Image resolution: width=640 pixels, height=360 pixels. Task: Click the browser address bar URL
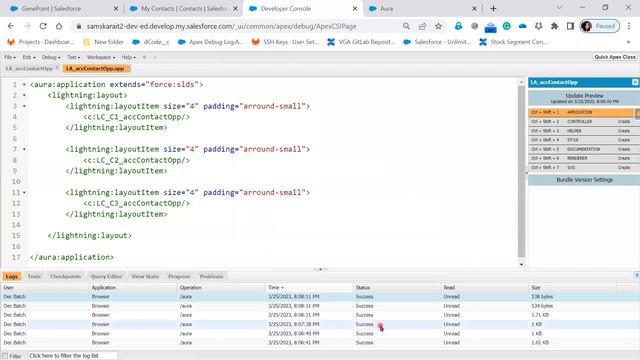tap(222, 26)
